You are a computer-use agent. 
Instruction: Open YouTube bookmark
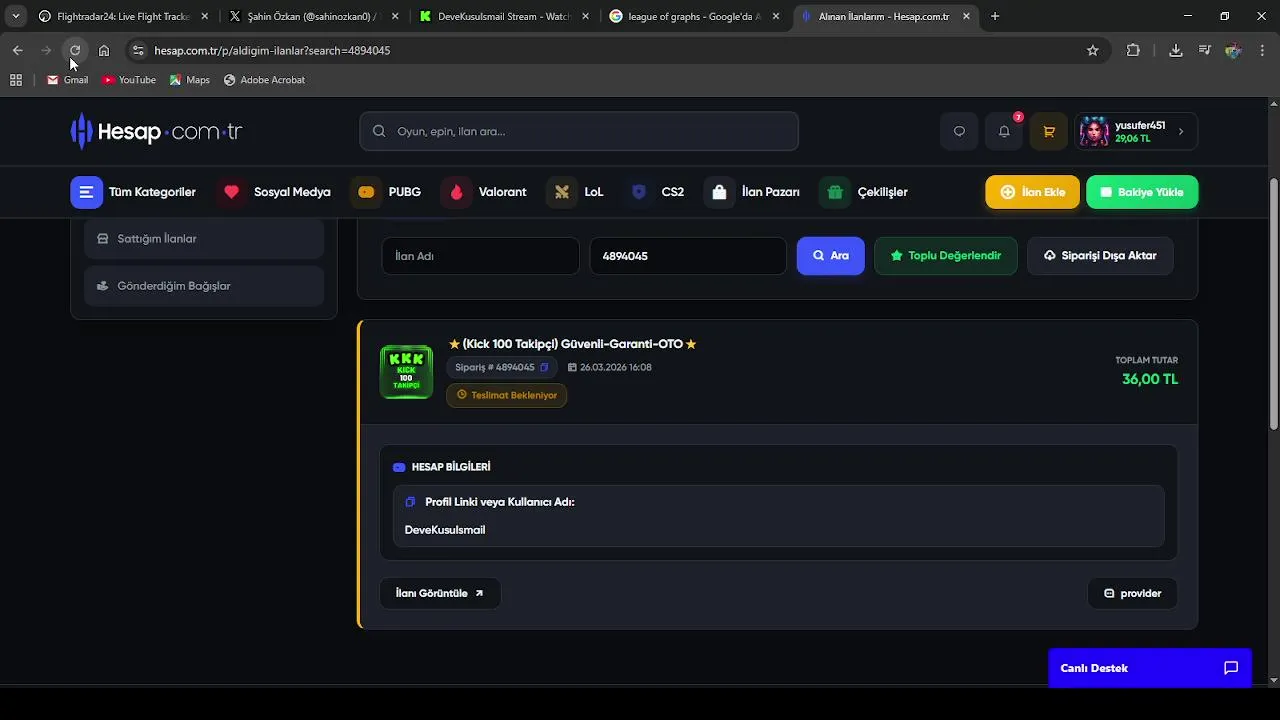pos(129,80)
